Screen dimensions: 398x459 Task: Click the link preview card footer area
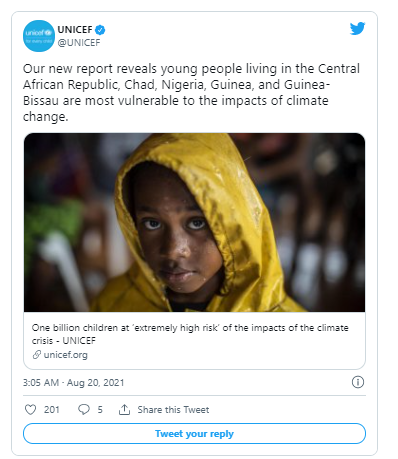tap(194, 340)
